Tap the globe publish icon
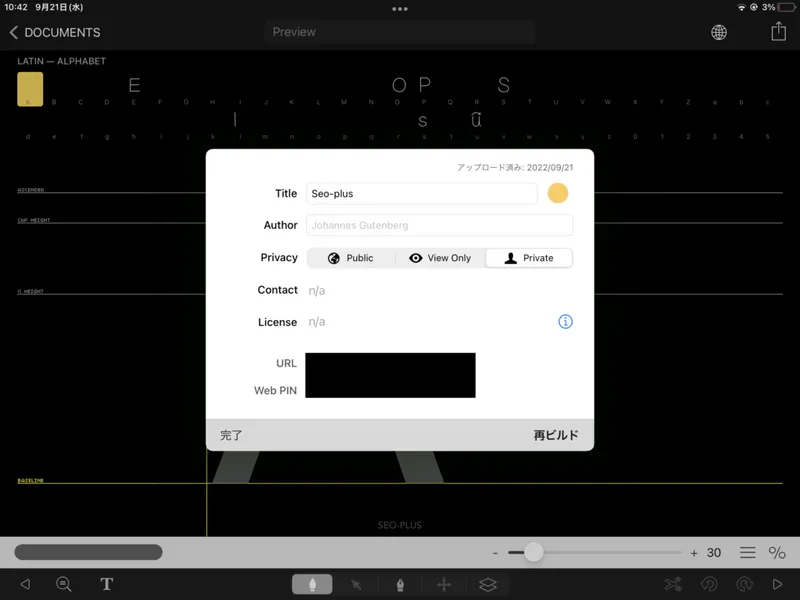This screenshot has height=600, width=800. pyautogui.click(x=718, y=32)
